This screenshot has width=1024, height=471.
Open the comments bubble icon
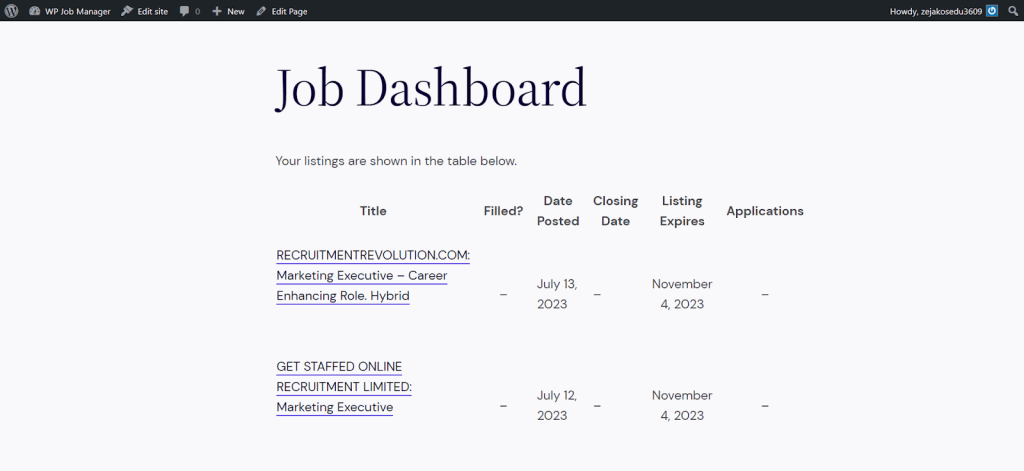click(185, 11)
